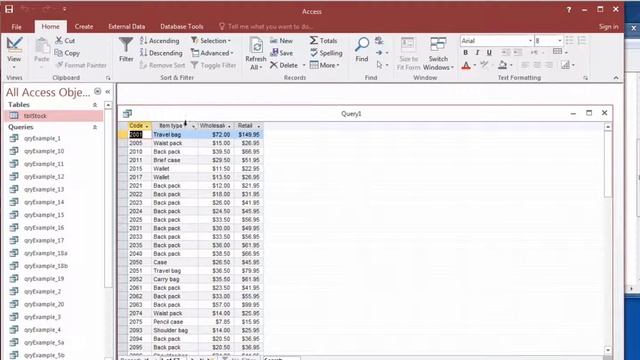Open the Code column filter arrow

pos(147,126)
